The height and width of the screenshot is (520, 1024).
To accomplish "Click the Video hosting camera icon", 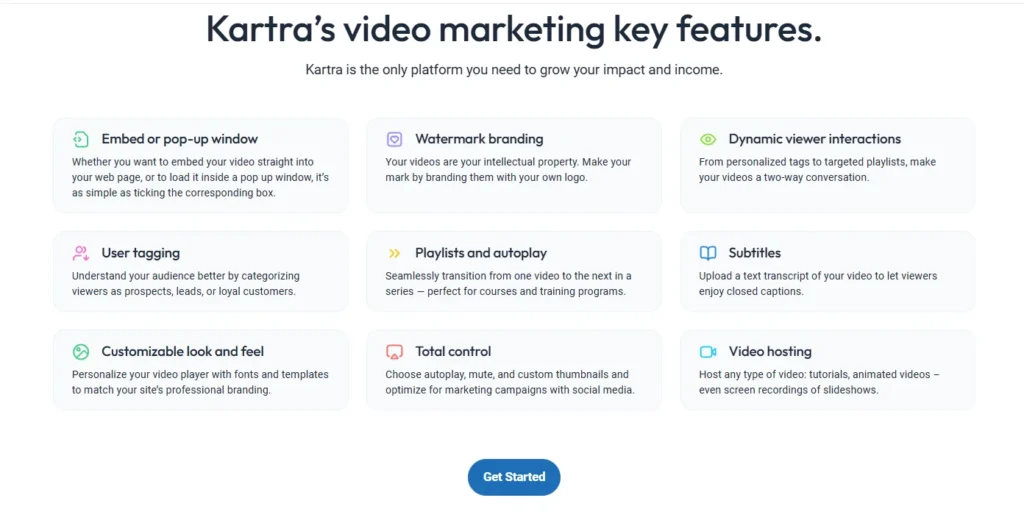I will (708, 352).
